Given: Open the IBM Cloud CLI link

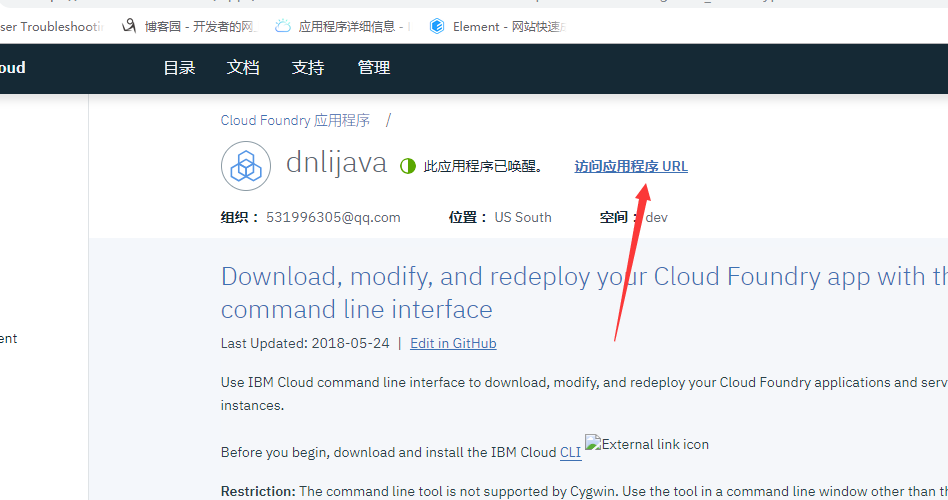Looking at the screenshot, I should click(x=571, y=453).
